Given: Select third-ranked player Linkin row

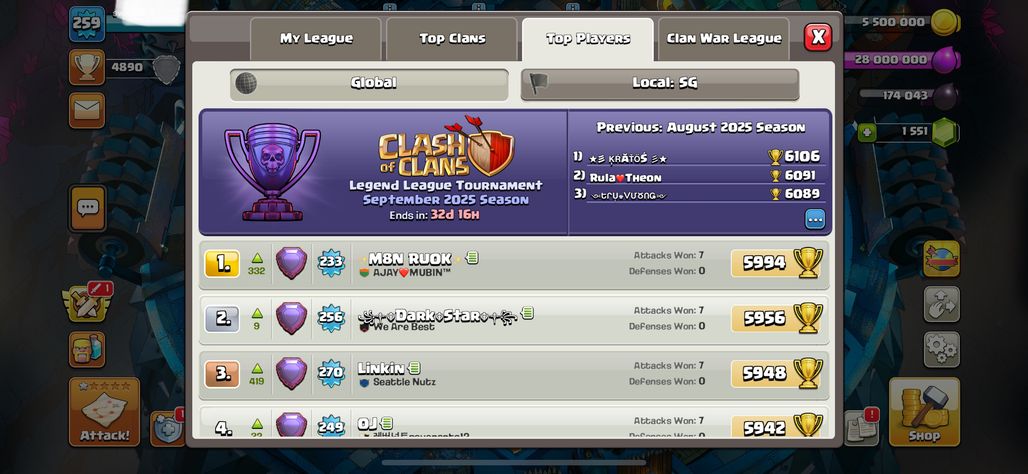Looking at the screenshot, I should click(x=513, y=374).
